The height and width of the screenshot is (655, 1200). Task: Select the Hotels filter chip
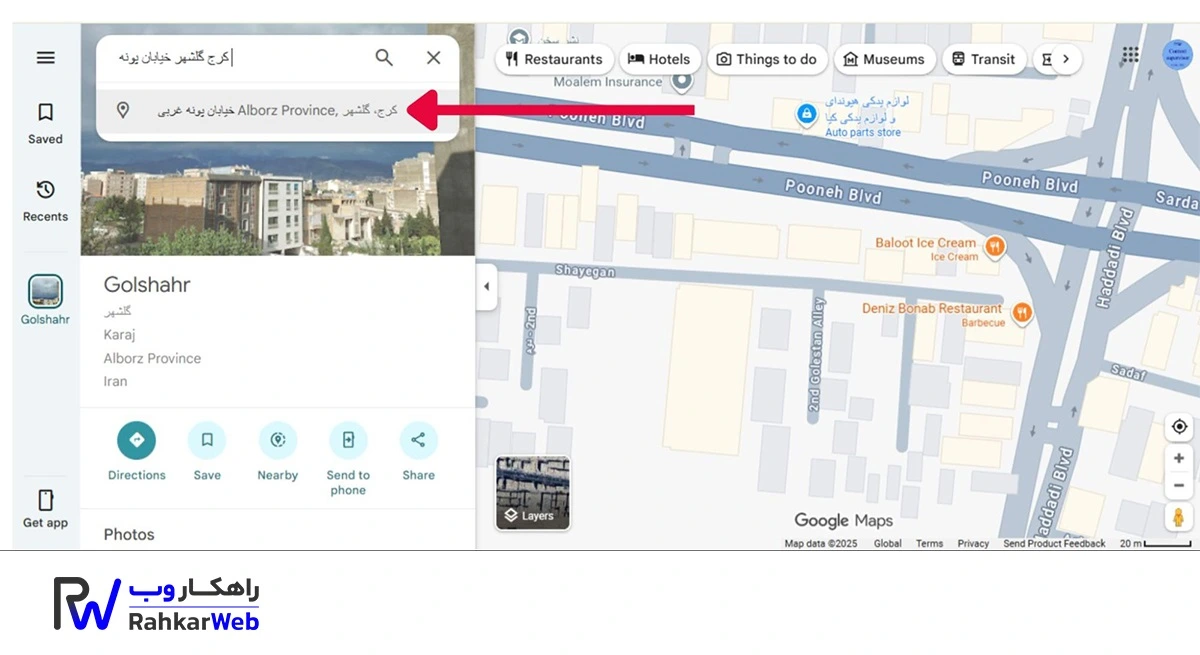[x=659, y=59]
